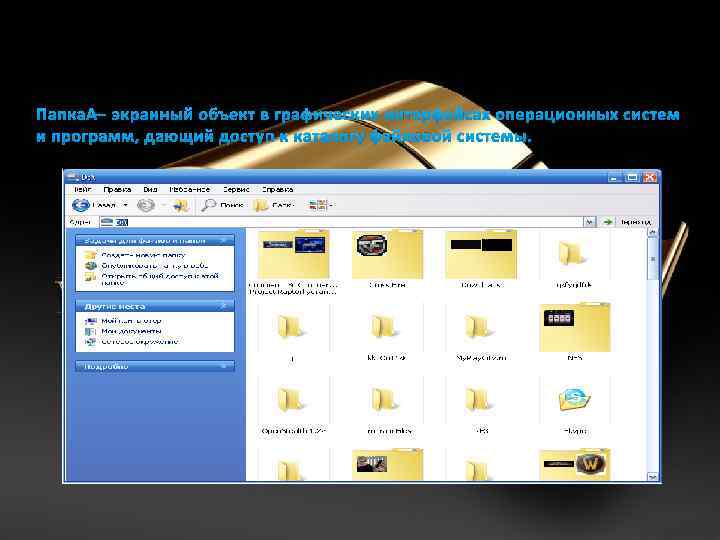Screen dimensions: 720x540
Task: Select the folder named with single letter
Action: tap(290, 327)
